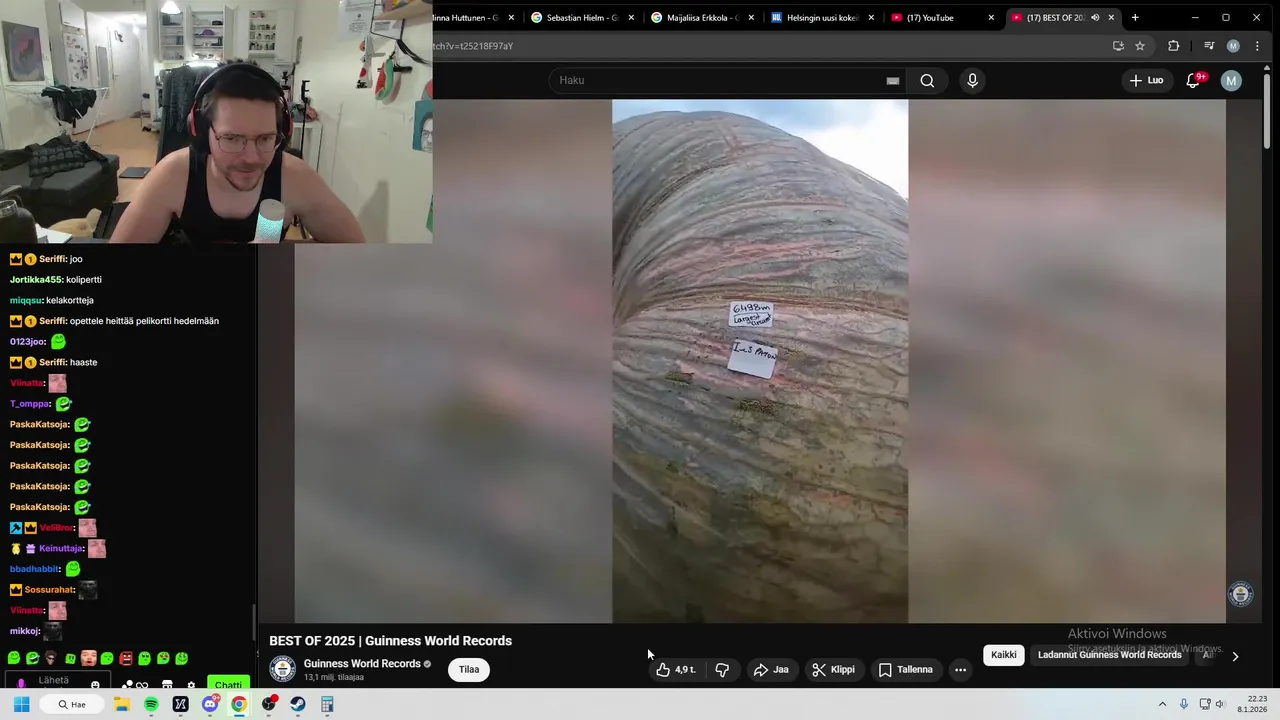Switch to the (17) YouTube tab
Viewport: 1280px width, 720px height.
tap(943, 18)
